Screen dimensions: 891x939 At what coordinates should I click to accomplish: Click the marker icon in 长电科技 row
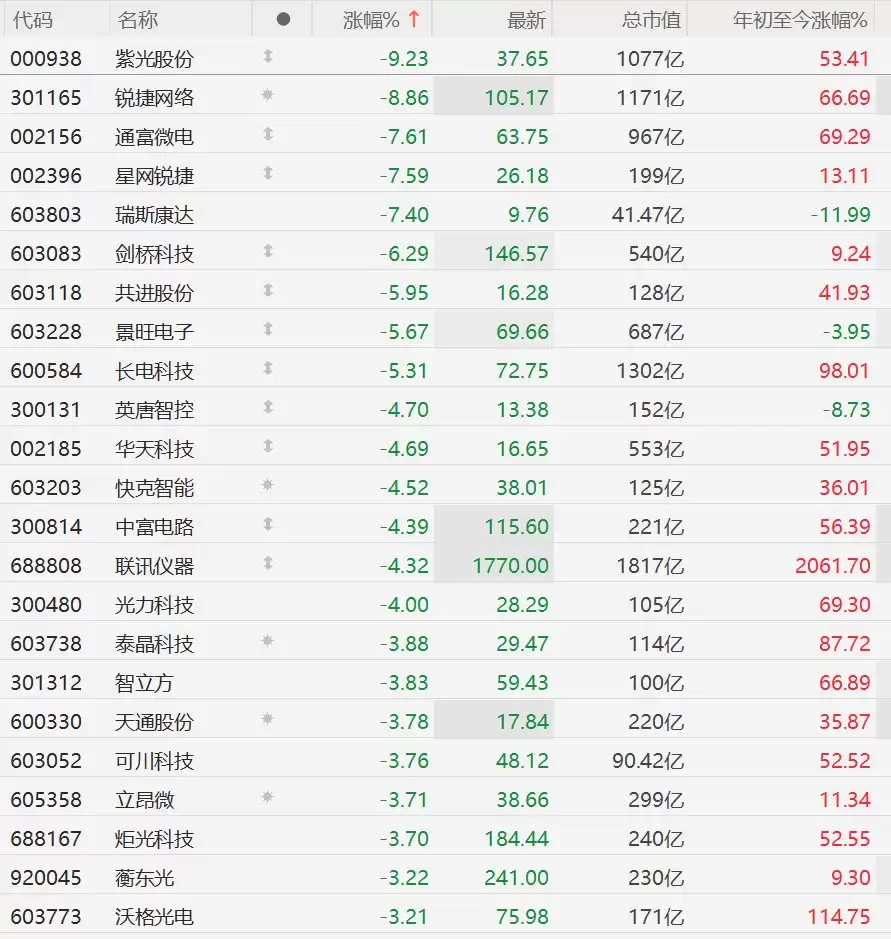click(268, 368)
